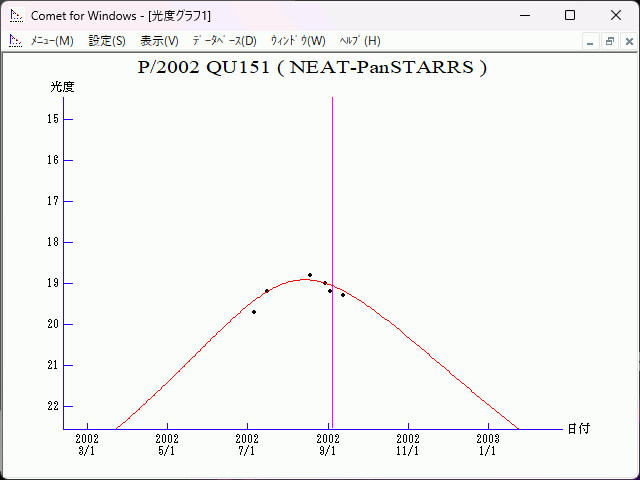Open the ﾒﾆｭｰ(M) menu
The width and height of the screenshot is (640, 480).
(x=52, y=41)
